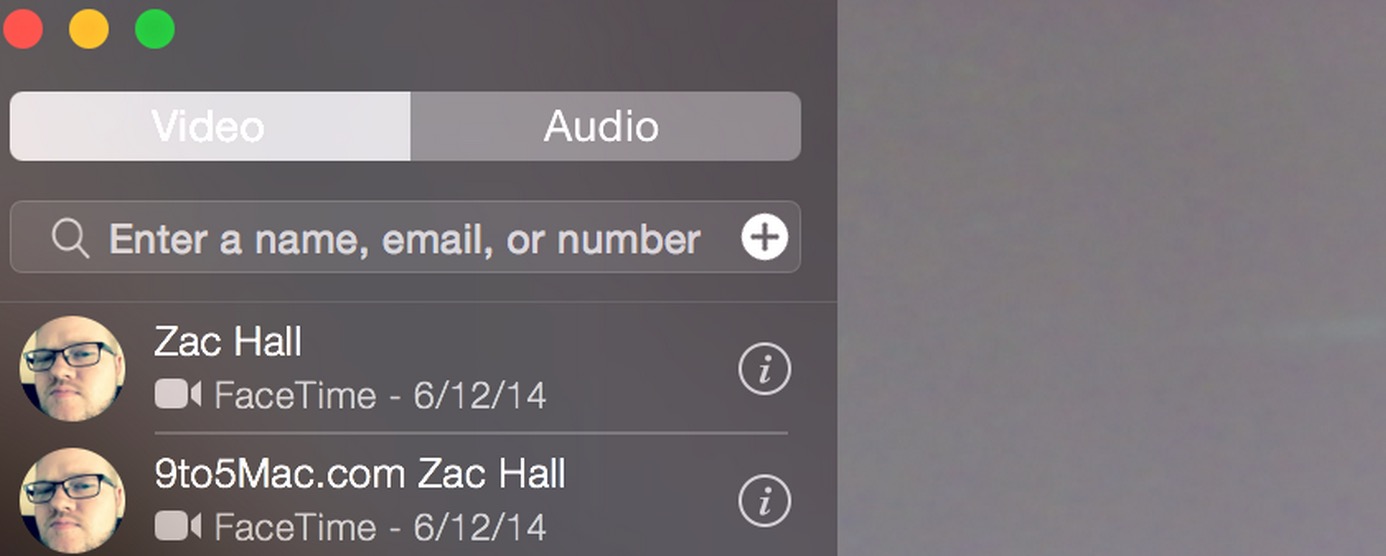Minimize the window using the yellow button
The height and width of the screenshot is (556, 1386).
tap(89, 28)
